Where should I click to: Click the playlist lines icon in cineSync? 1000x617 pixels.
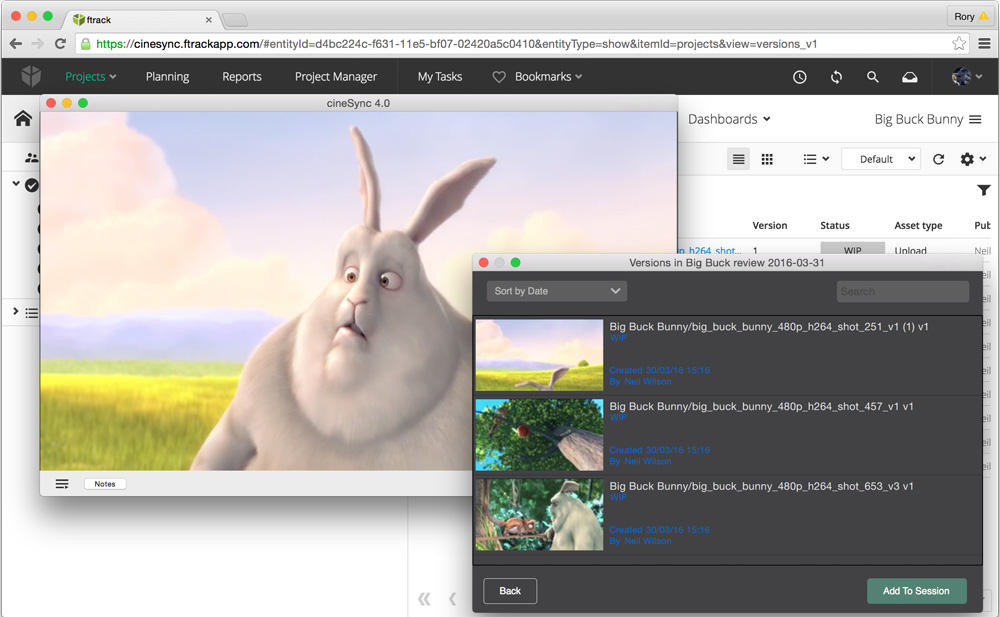[x=62, y=484]
